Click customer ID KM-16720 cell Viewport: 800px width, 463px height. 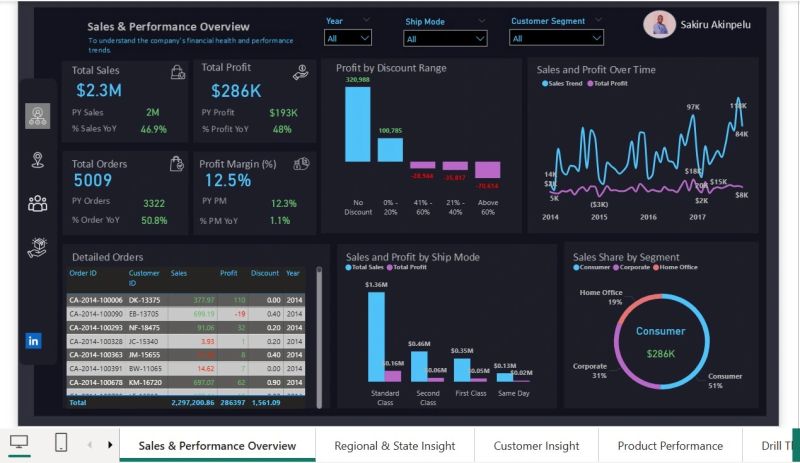(x=145, y=382)
